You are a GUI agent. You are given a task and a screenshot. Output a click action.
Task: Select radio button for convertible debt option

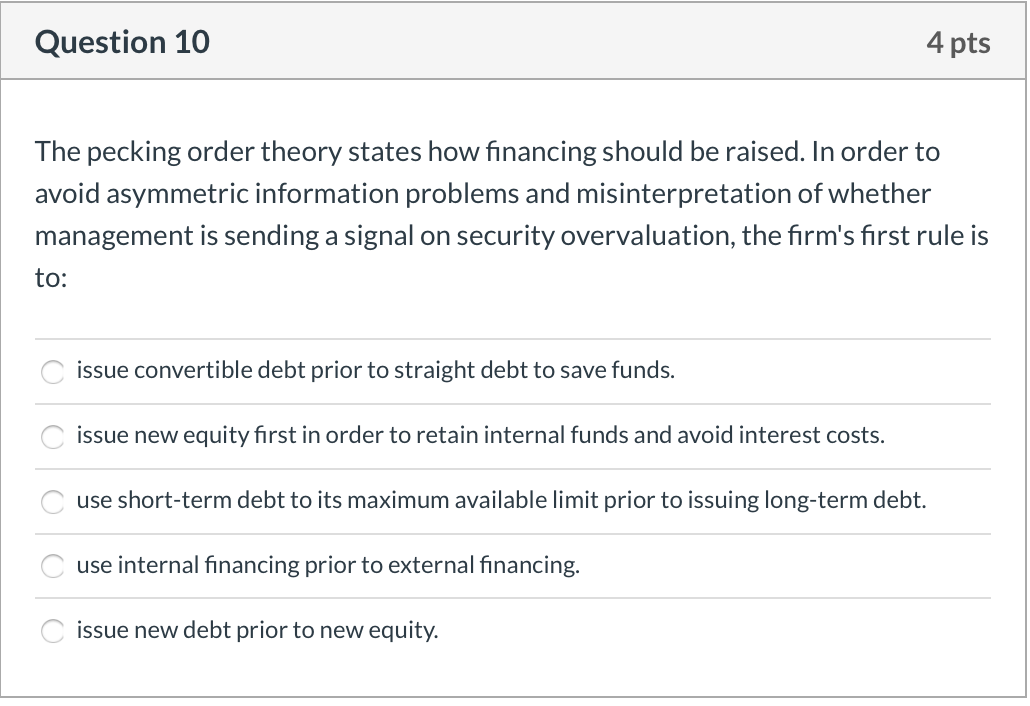[53, 372]
